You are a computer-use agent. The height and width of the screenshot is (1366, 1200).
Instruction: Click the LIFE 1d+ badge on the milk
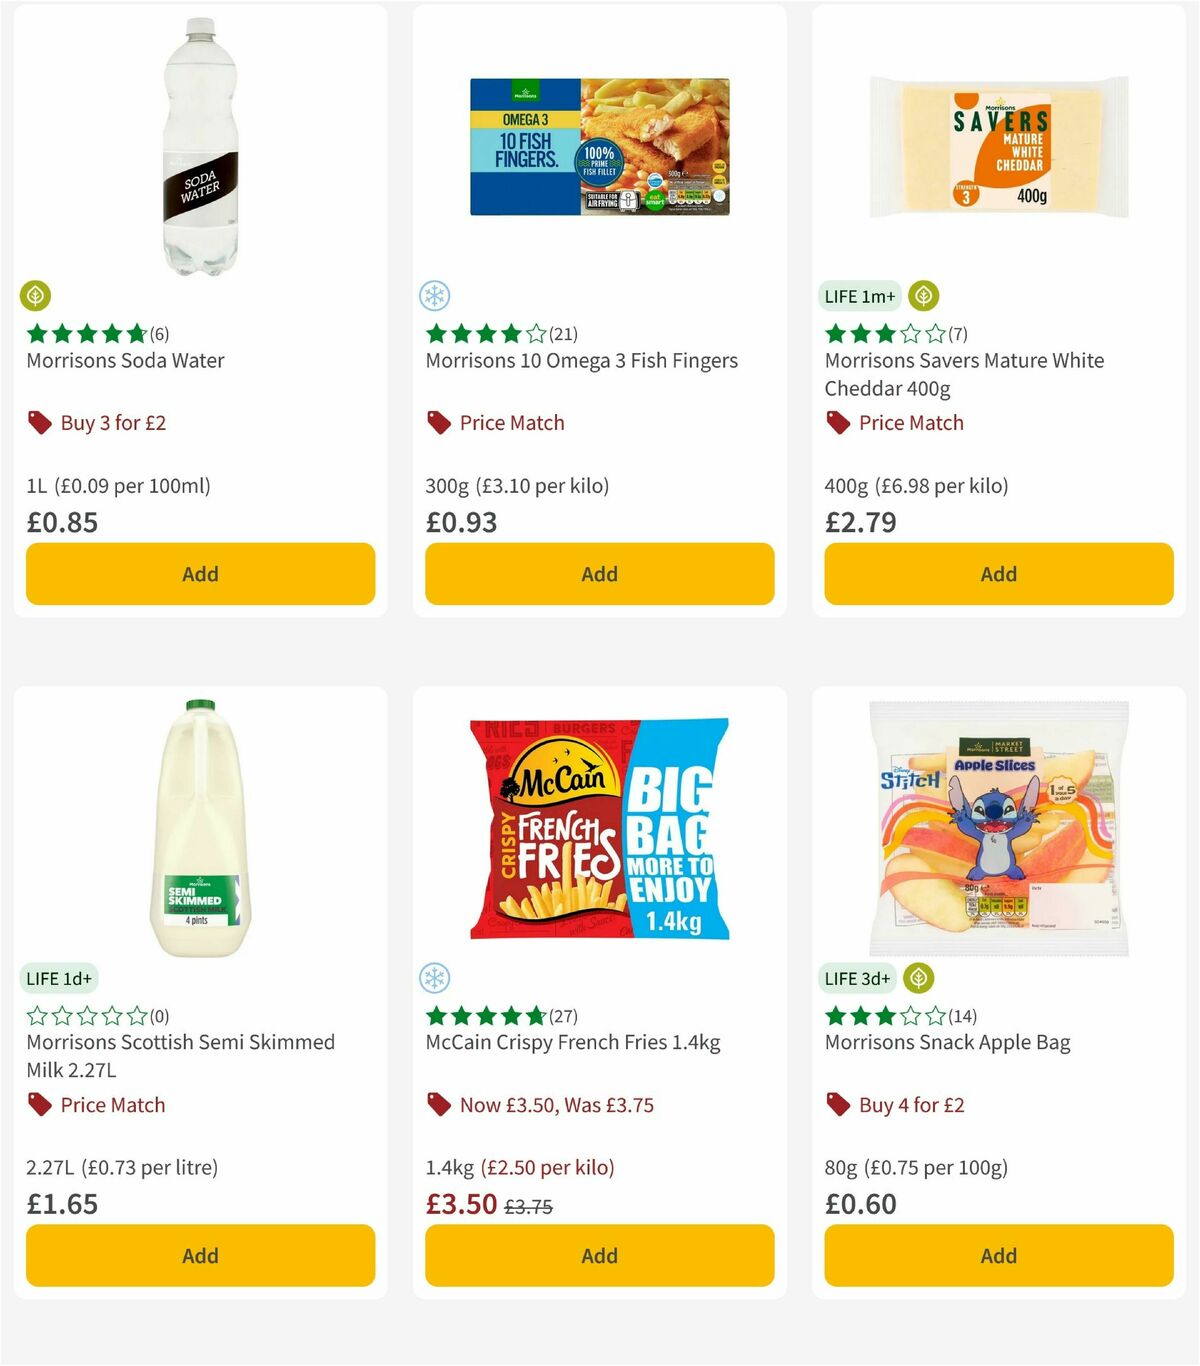60,978
